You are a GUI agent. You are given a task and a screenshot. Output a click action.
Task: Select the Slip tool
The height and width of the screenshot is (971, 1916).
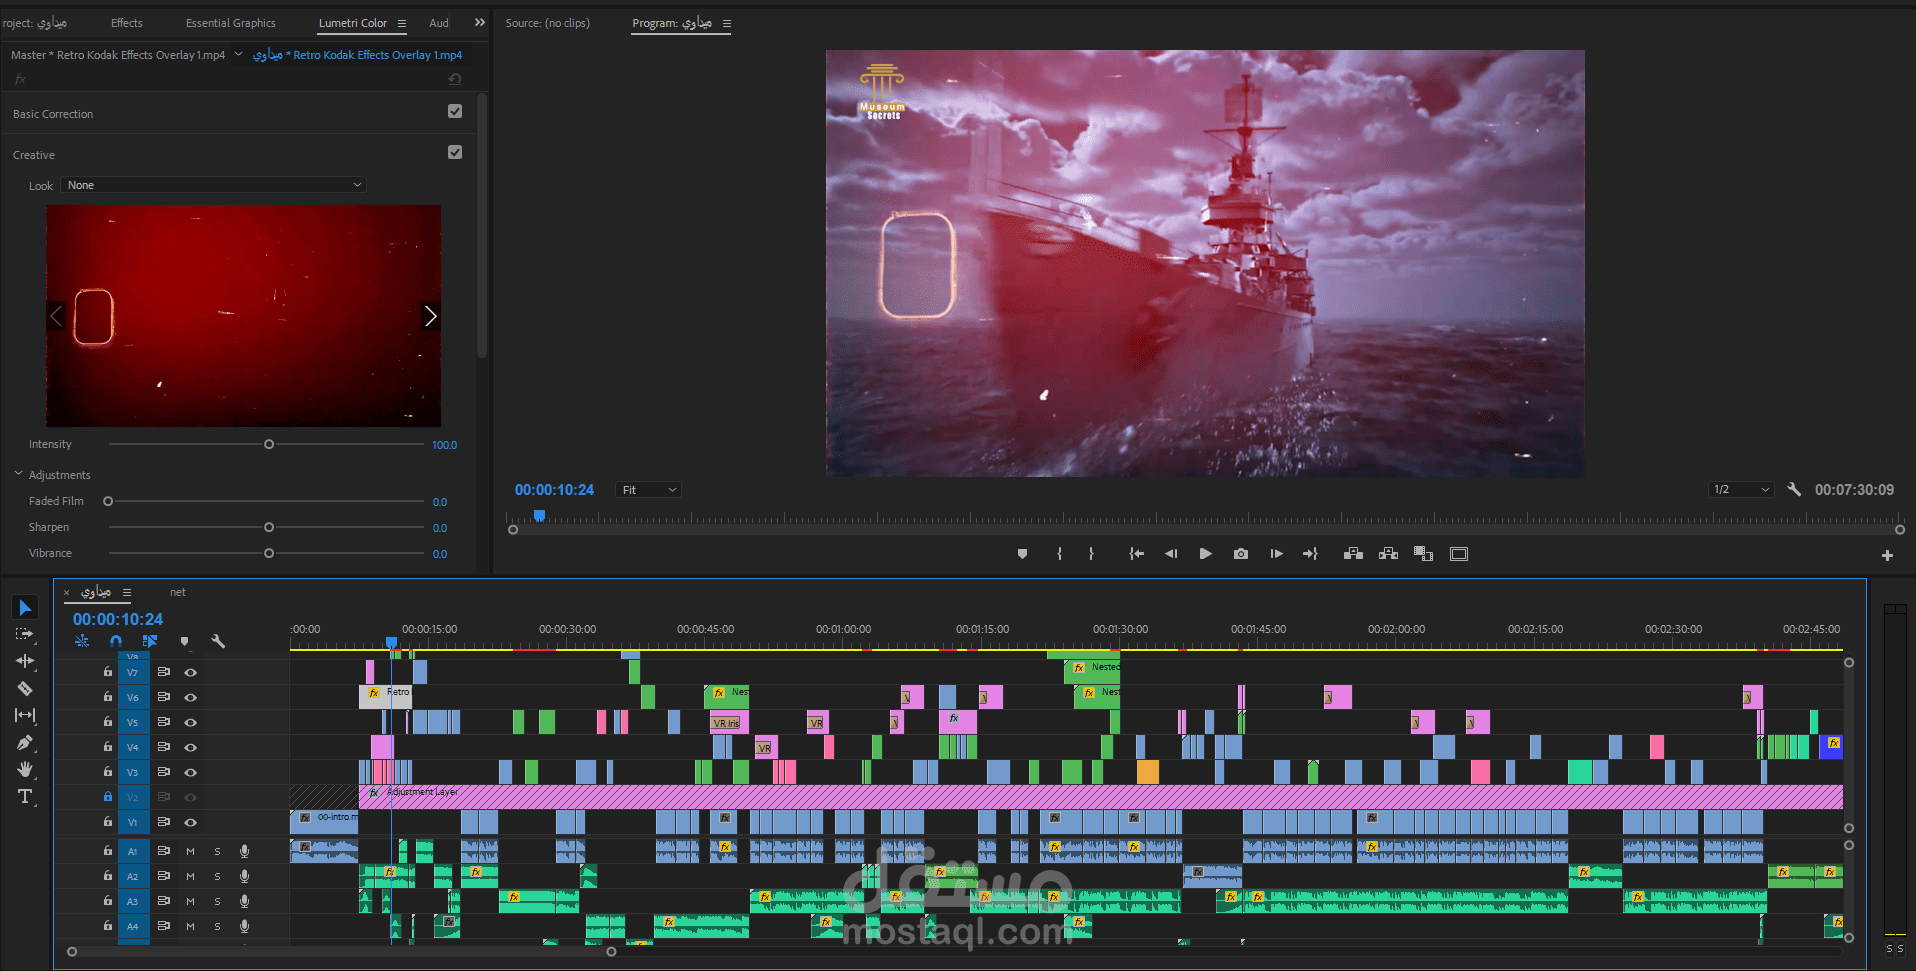point(25,715)
